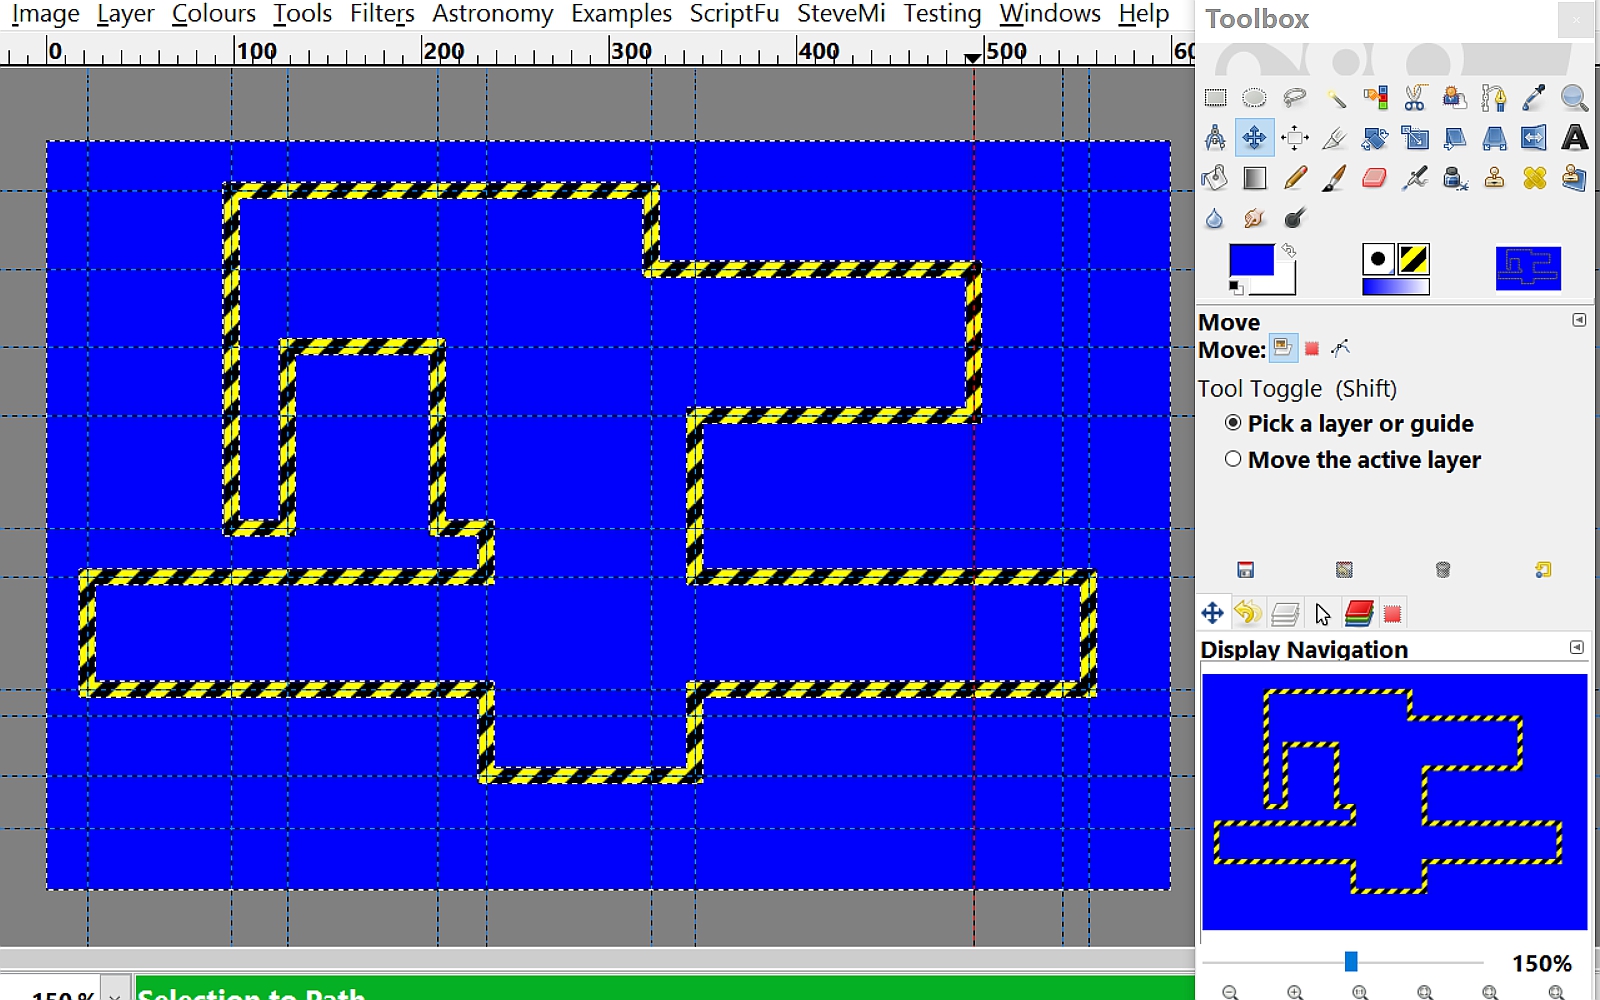
Task: Set move mode to Layer
Action: click(1283, 348)
